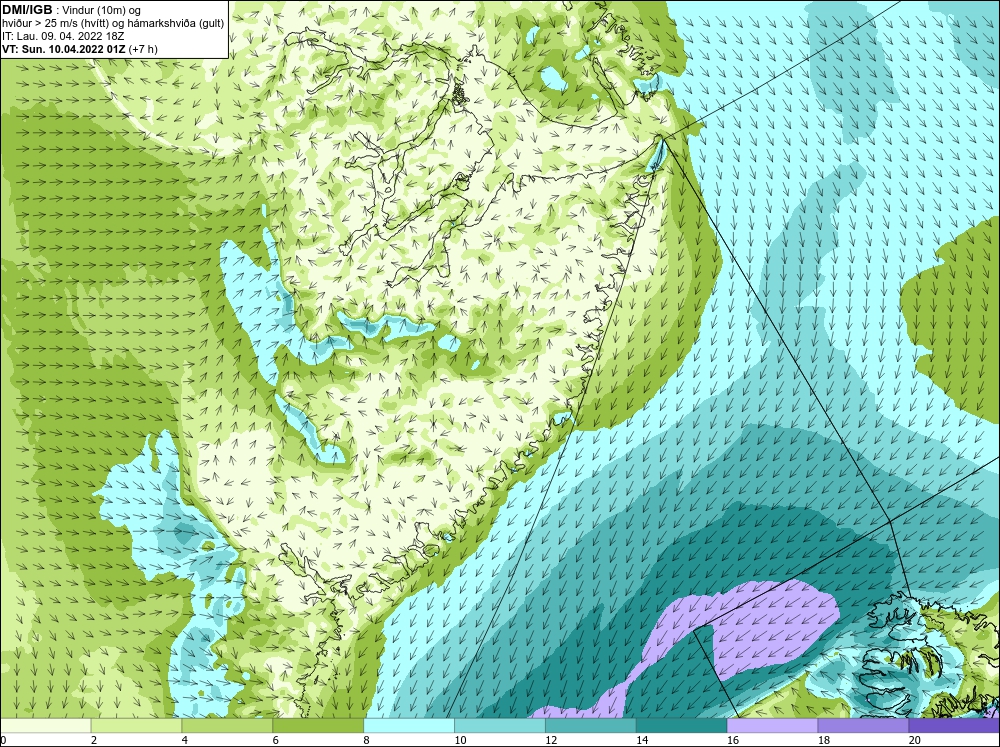Click the scale label '8'

(x=366, y=740)
